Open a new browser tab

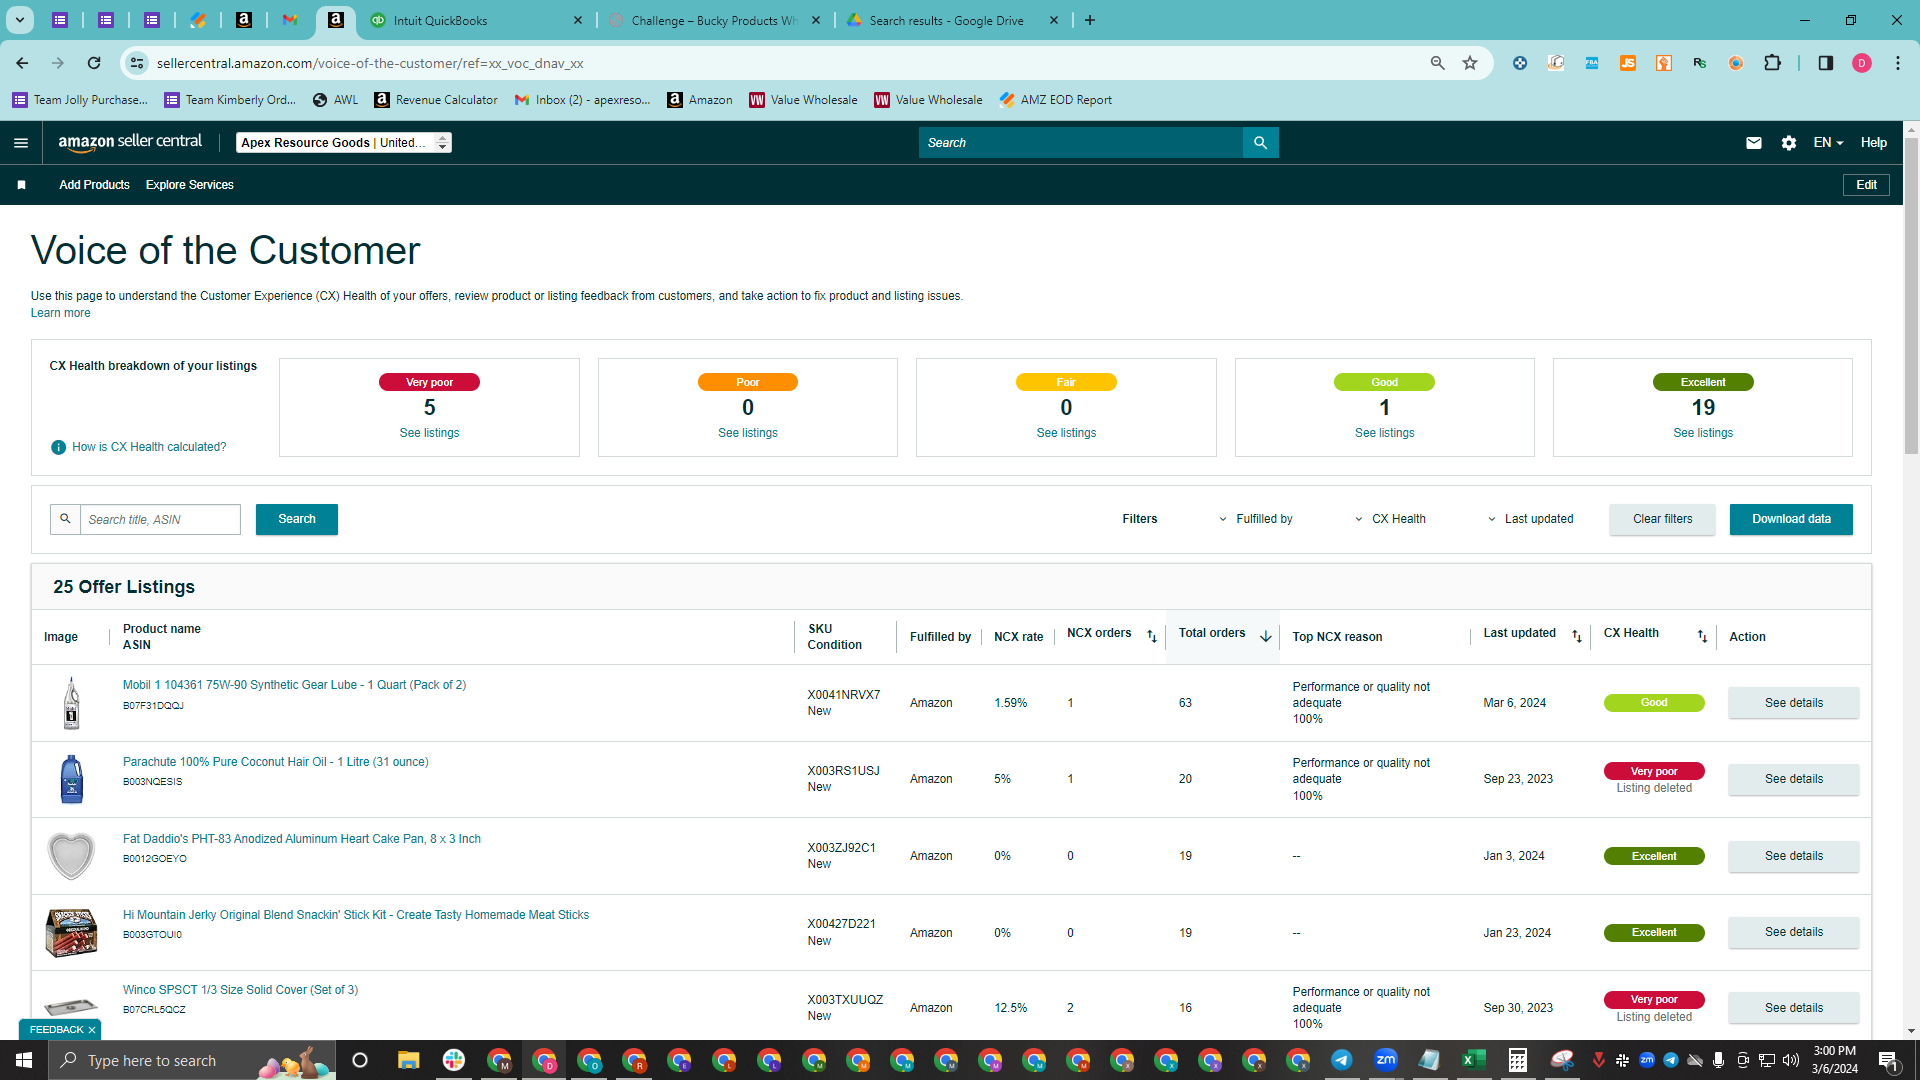[1090, 20]
